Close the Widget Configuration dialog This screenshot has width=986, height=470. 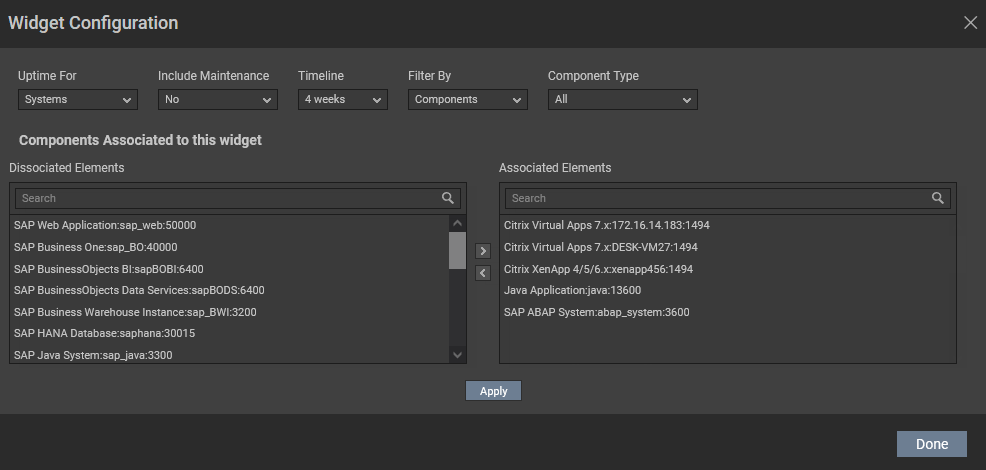coord(970,23)
